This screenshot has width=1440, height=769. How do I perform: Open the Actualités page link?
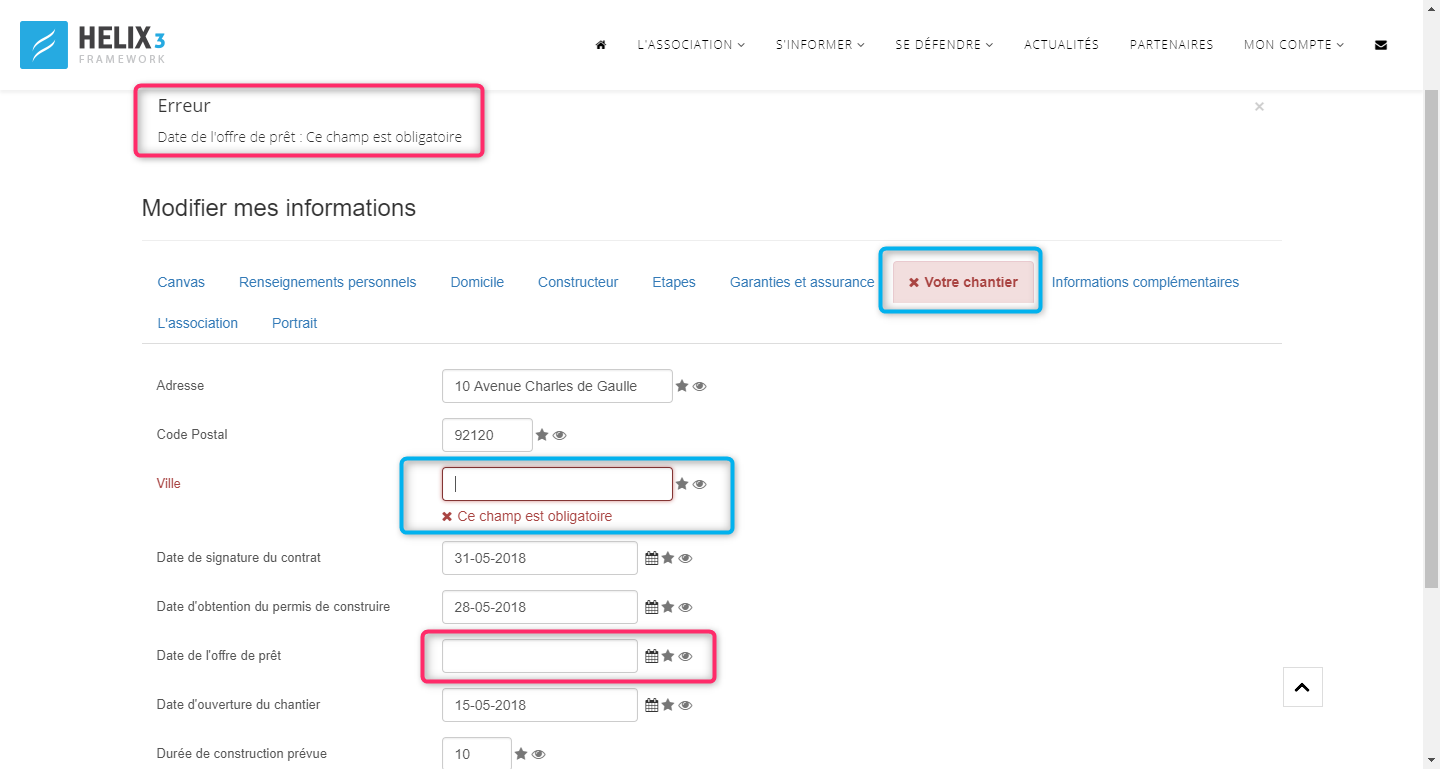(x=1061, y=45)
